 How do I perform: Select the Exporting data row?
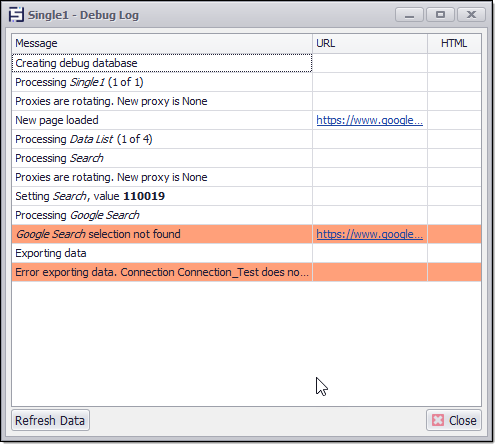point(246,253)
